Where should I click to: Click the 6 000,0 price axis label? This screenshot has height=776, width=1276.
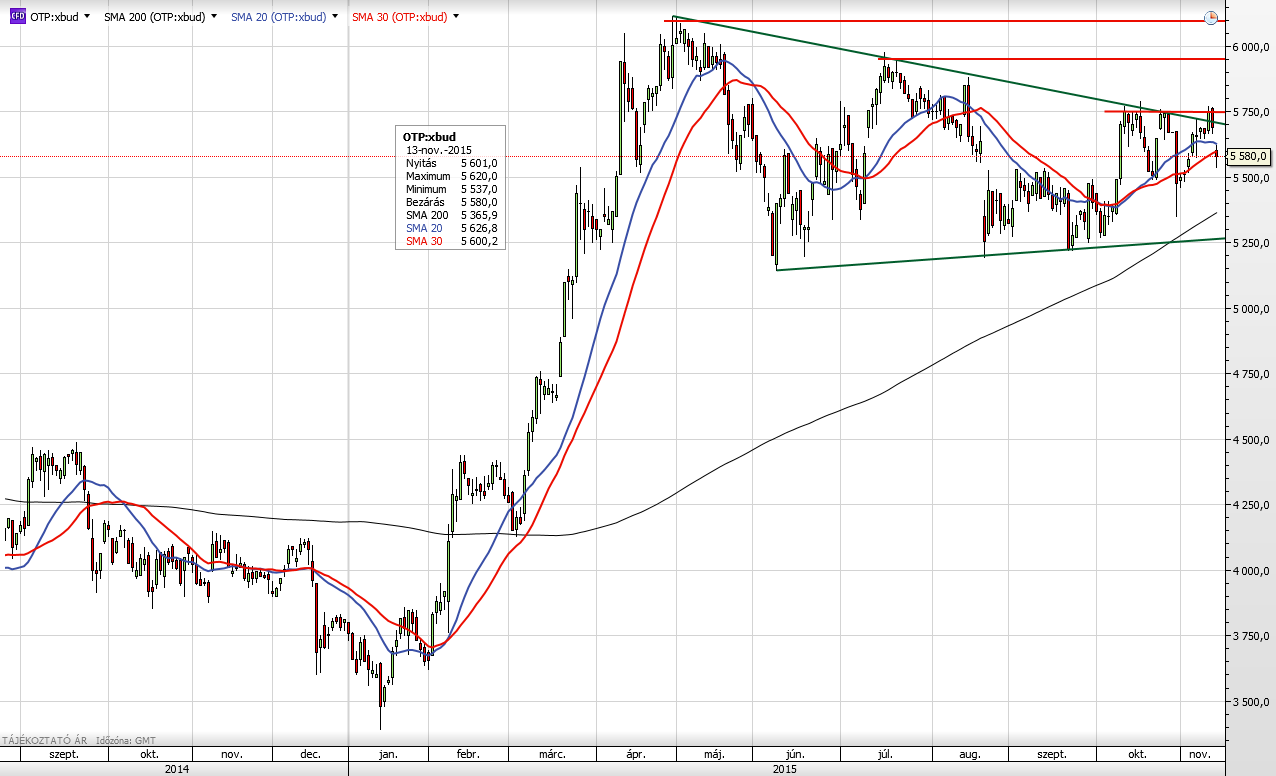1251,47
